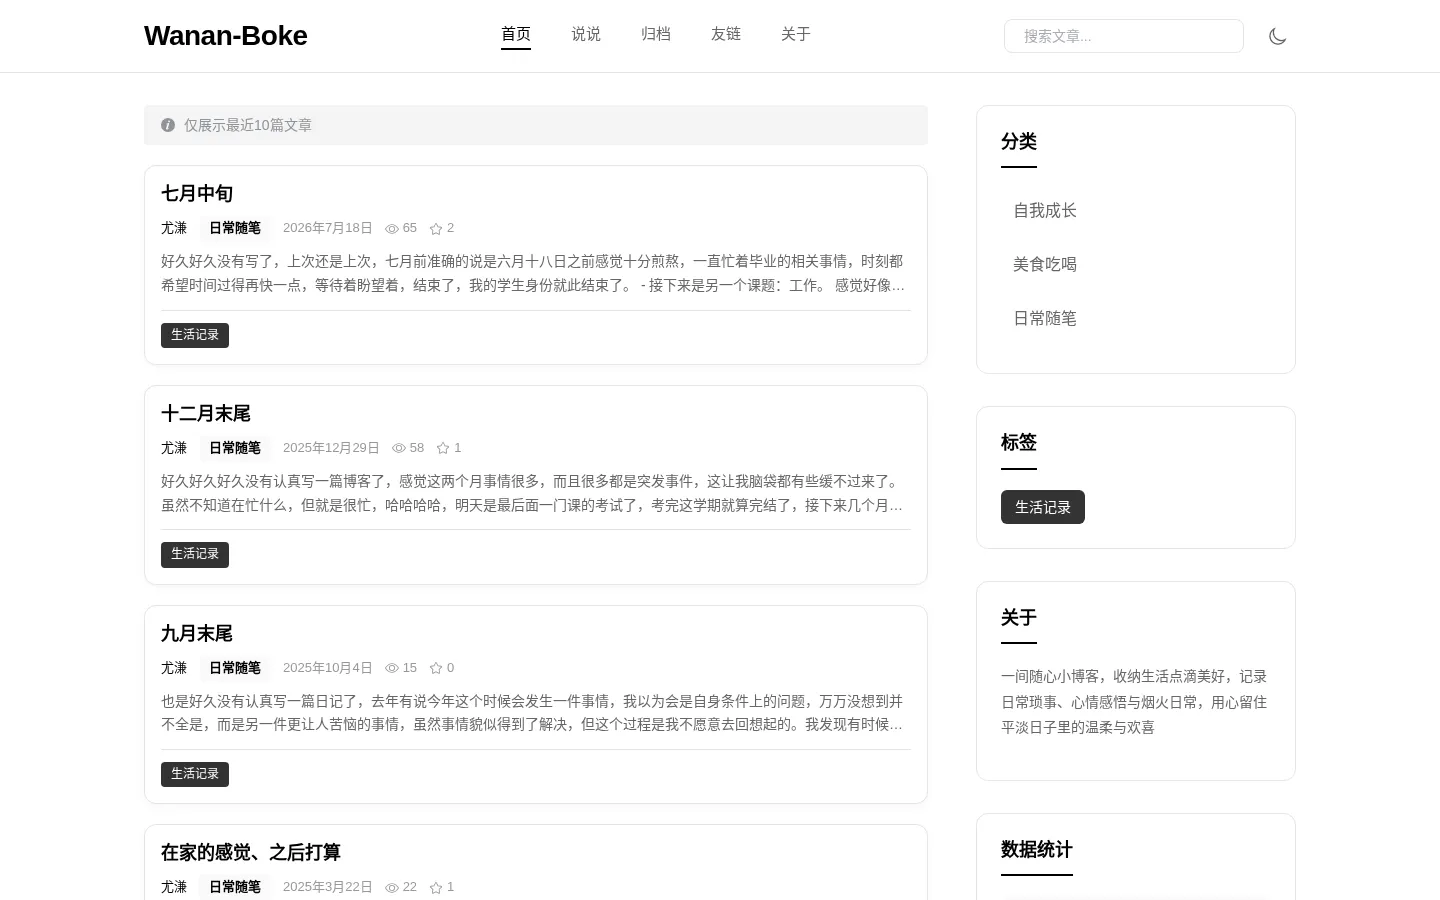This screenshot has width=1440, height=900.
Task: Open the post 在家的感觉、之后打算
Action: (251, 853)
